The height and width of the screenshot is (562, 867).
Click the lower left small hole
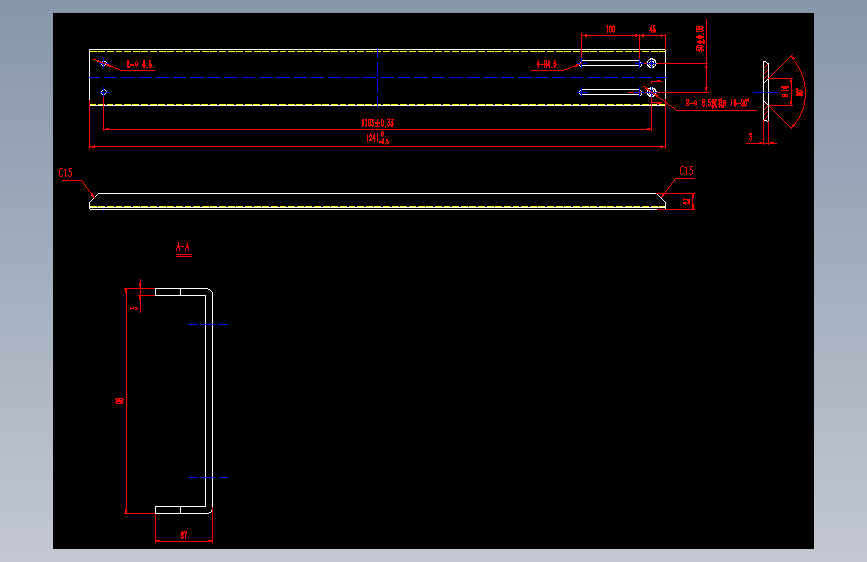coord(103,92)
